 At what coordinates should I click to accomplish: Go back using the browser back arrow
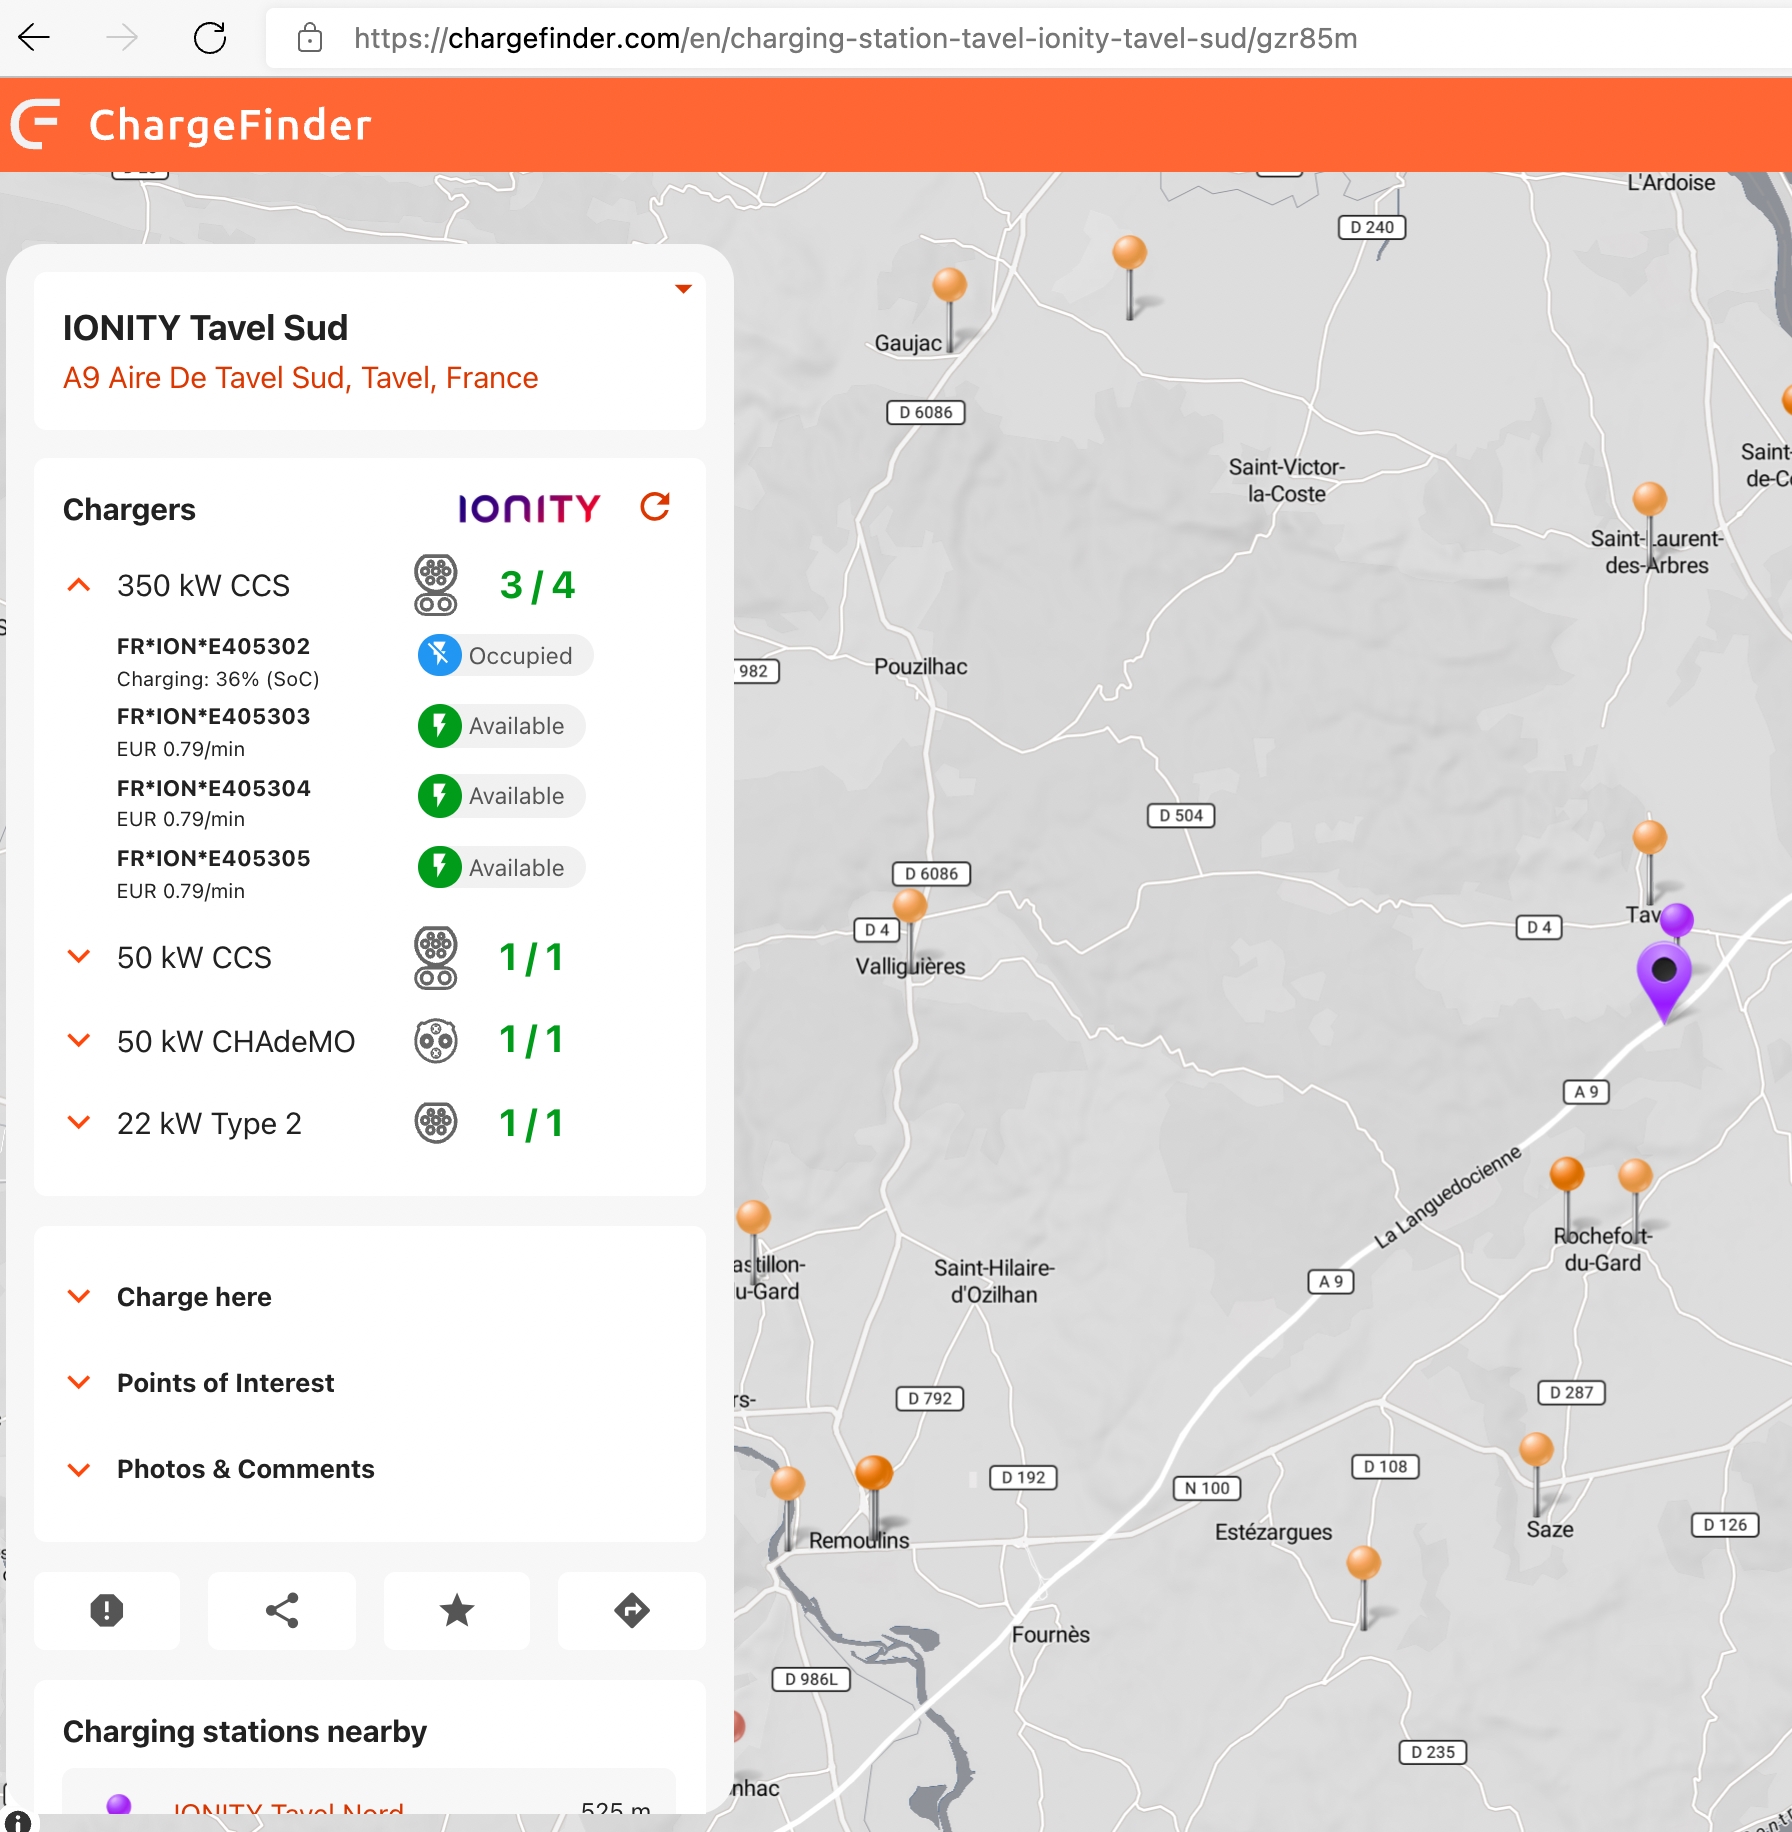tap(35, 39)
